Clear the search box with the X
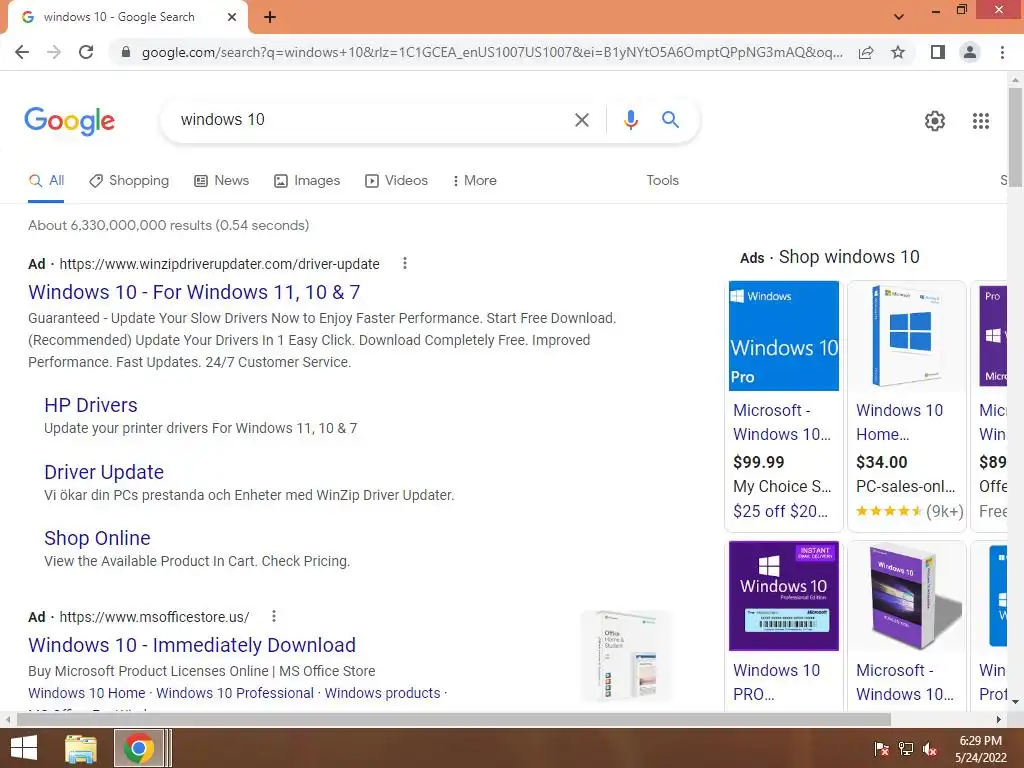1024x768 pixels. coord(582,120)
